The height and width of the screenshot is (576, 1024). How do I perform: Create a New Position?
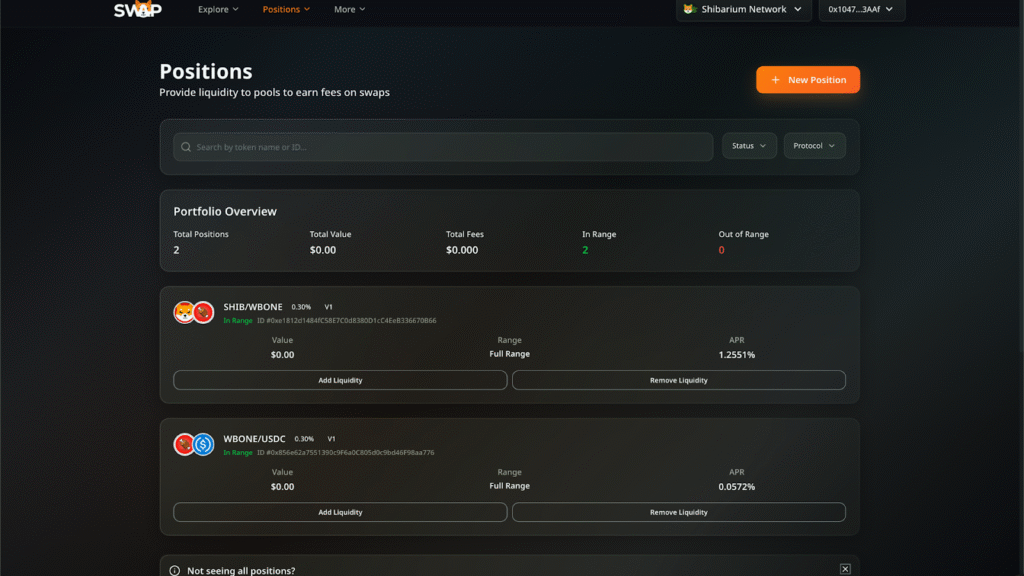click(808, 80)
